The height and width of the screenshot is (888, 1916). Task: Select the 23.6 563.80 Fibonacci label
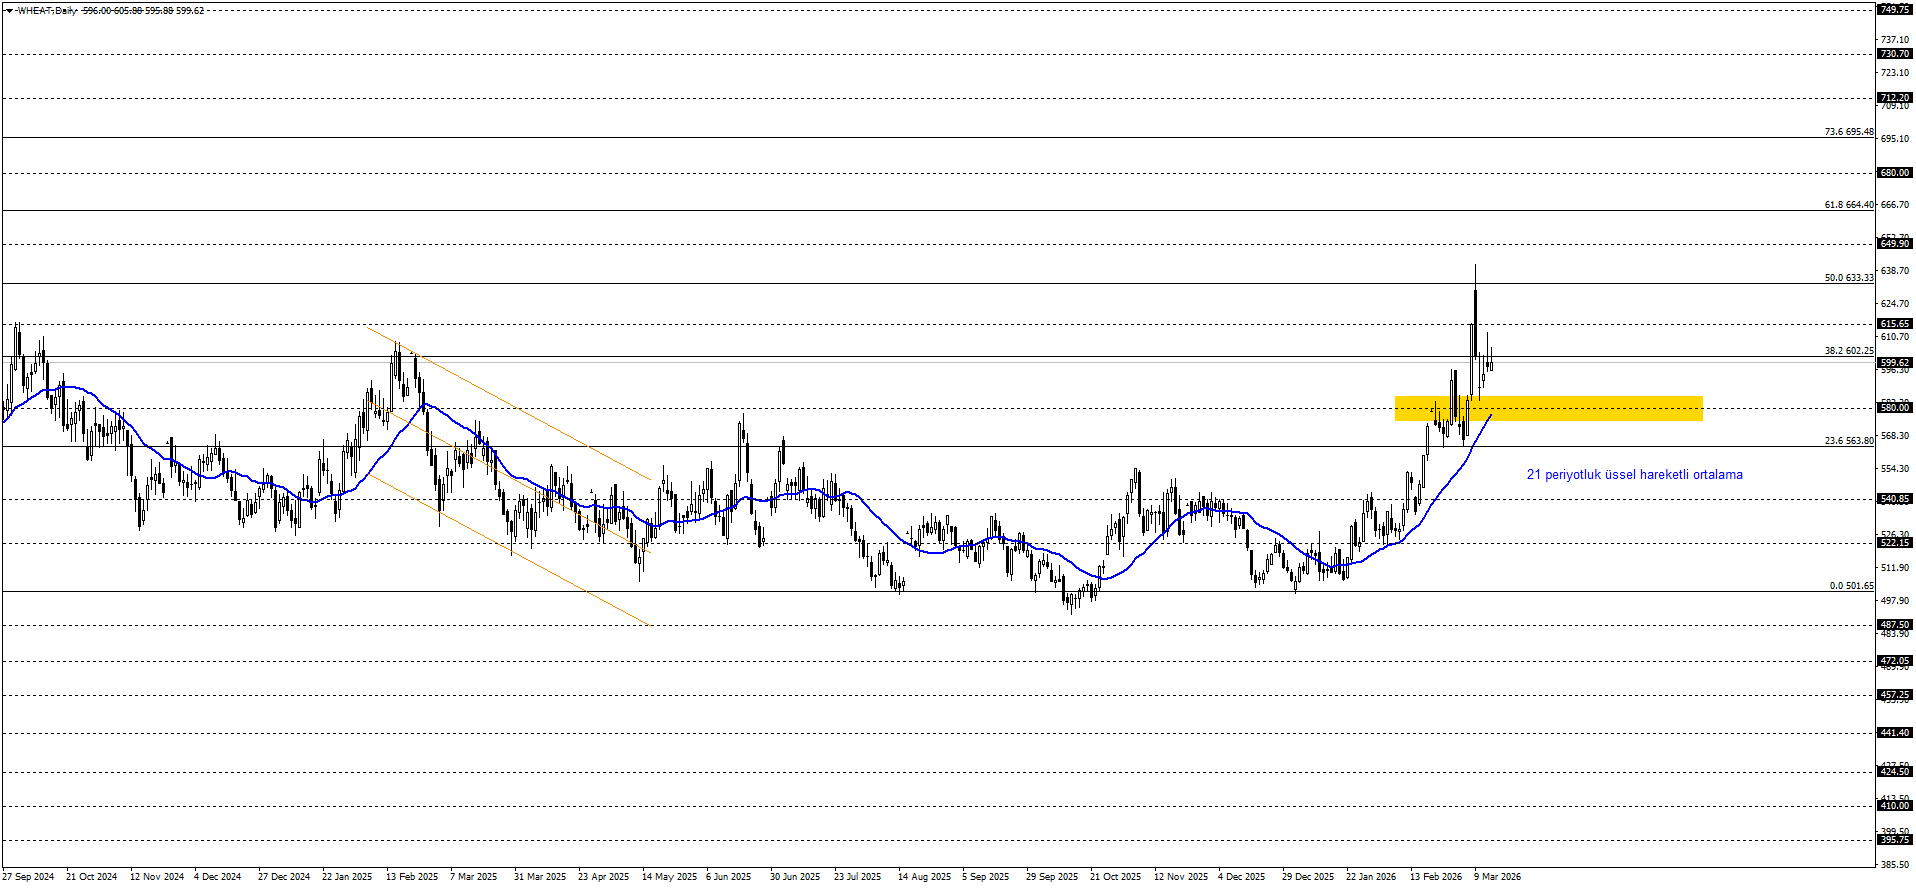click(x=1848, y=441)
